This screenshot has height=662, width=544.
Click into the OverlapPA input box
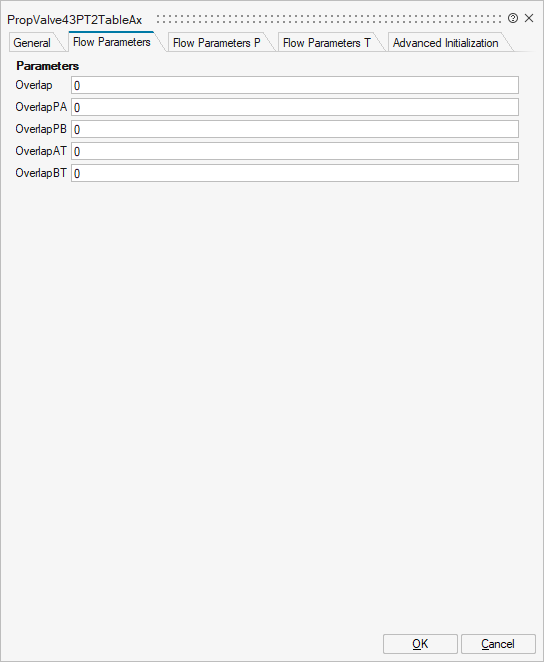(295, 107)
